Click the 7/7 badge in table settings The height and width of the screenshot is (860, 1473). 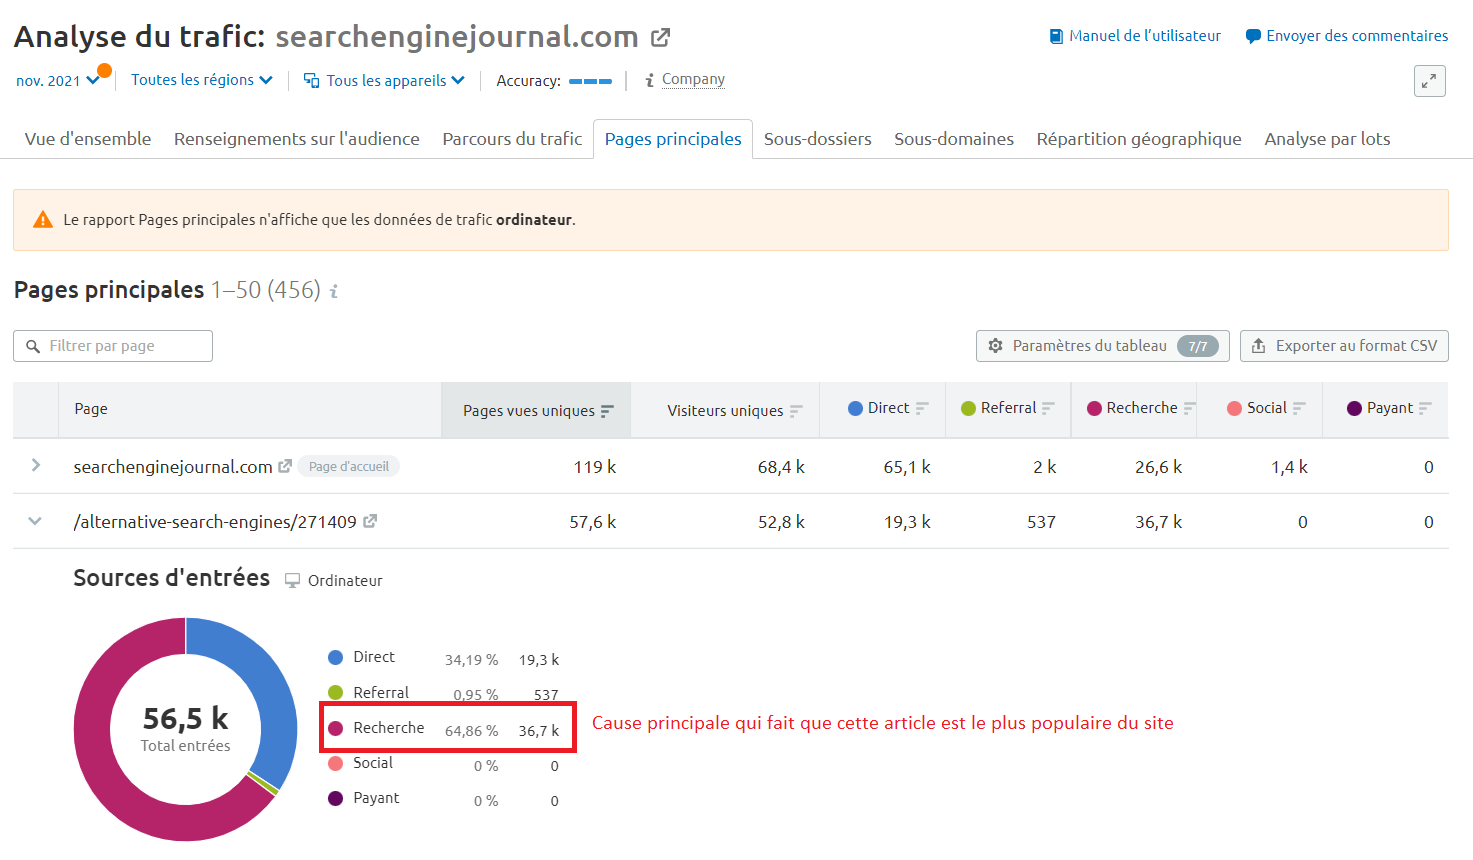1198,346
